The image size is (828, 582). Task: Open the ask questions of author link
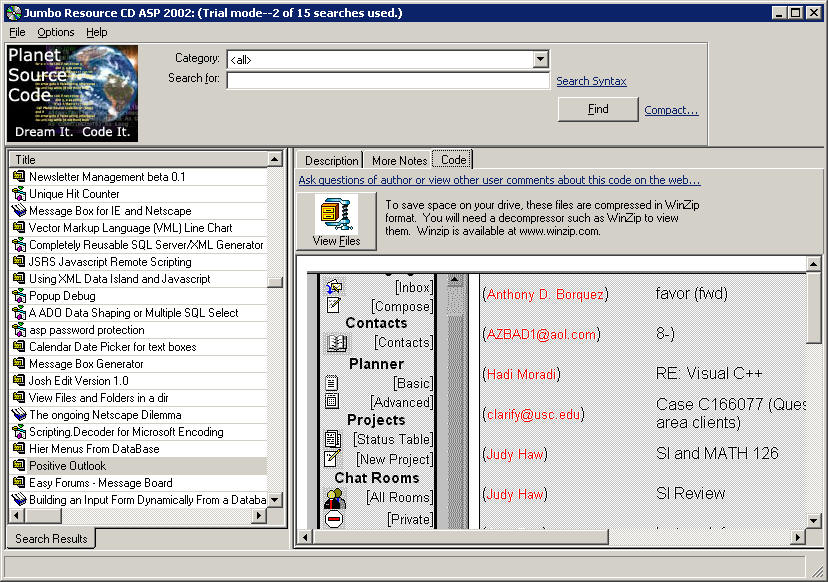[499, 180]
